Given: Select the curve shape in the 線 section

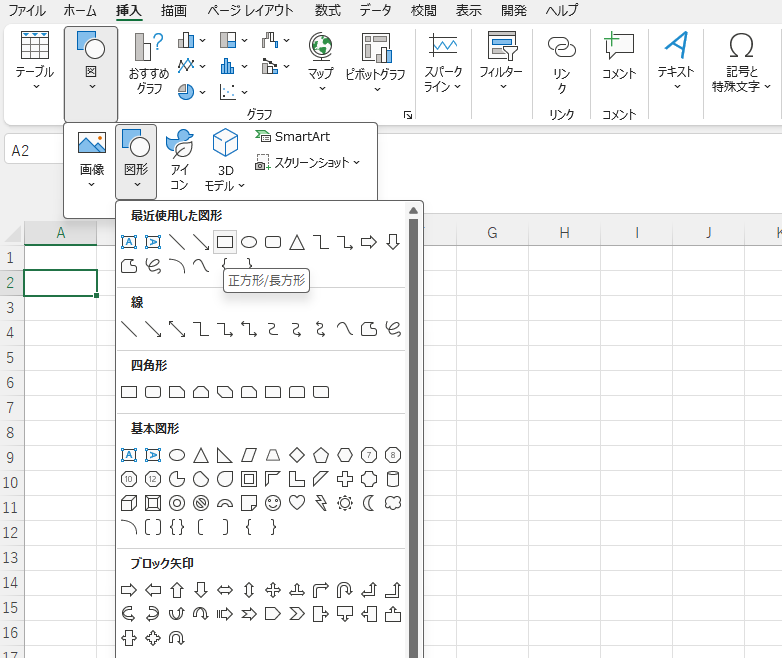Looking at the screenshot, I should coord(345,329).
